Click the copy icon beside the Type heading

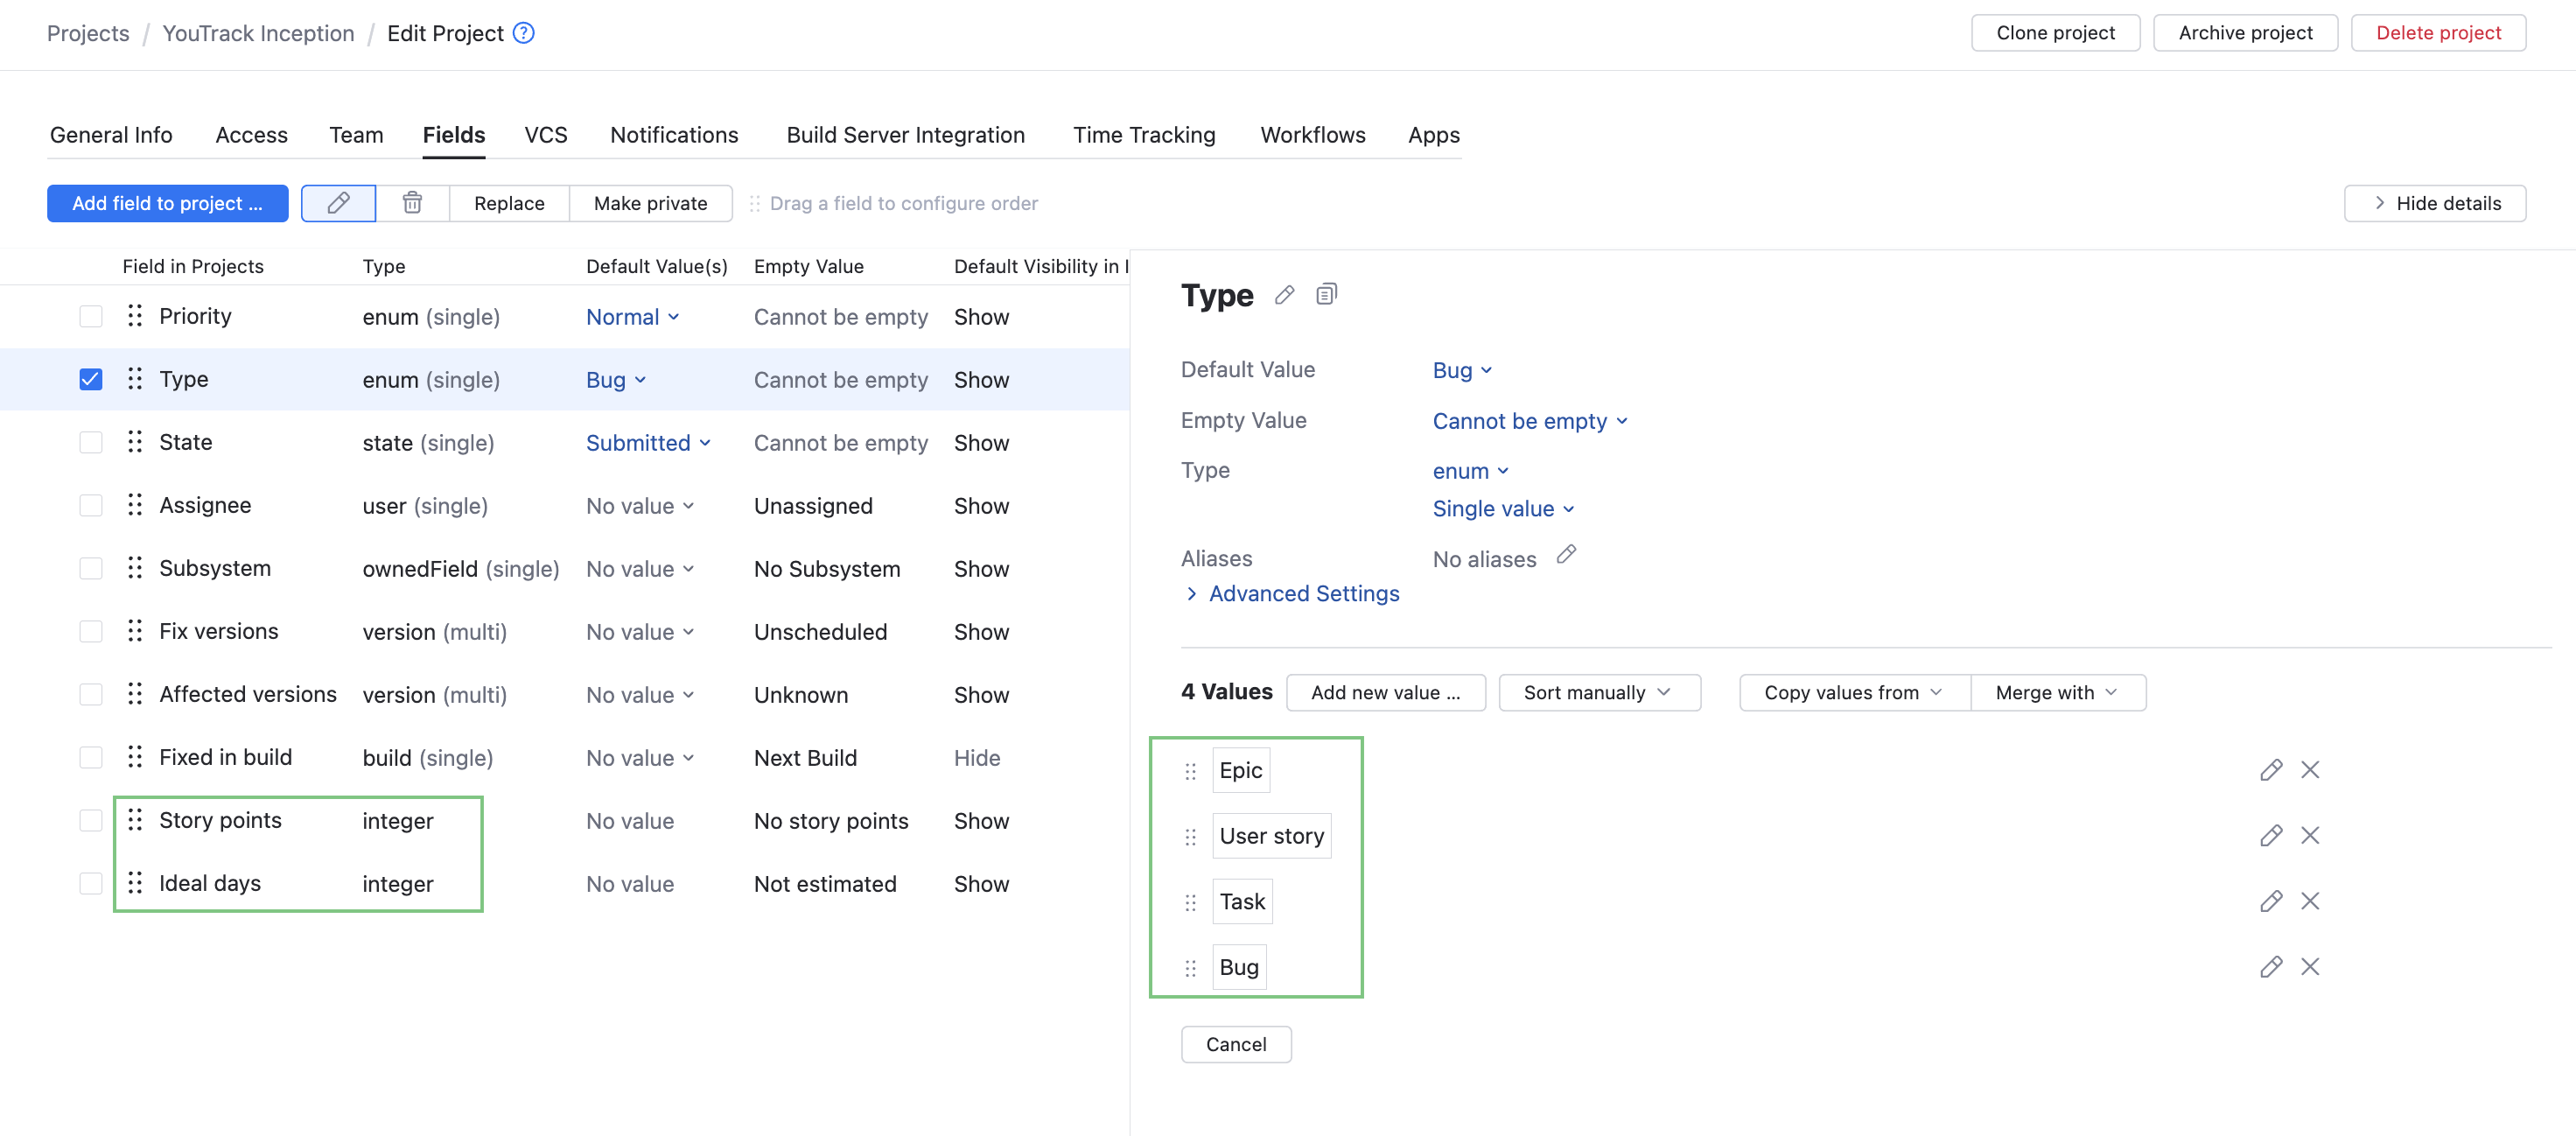[x=1327, y=294]
